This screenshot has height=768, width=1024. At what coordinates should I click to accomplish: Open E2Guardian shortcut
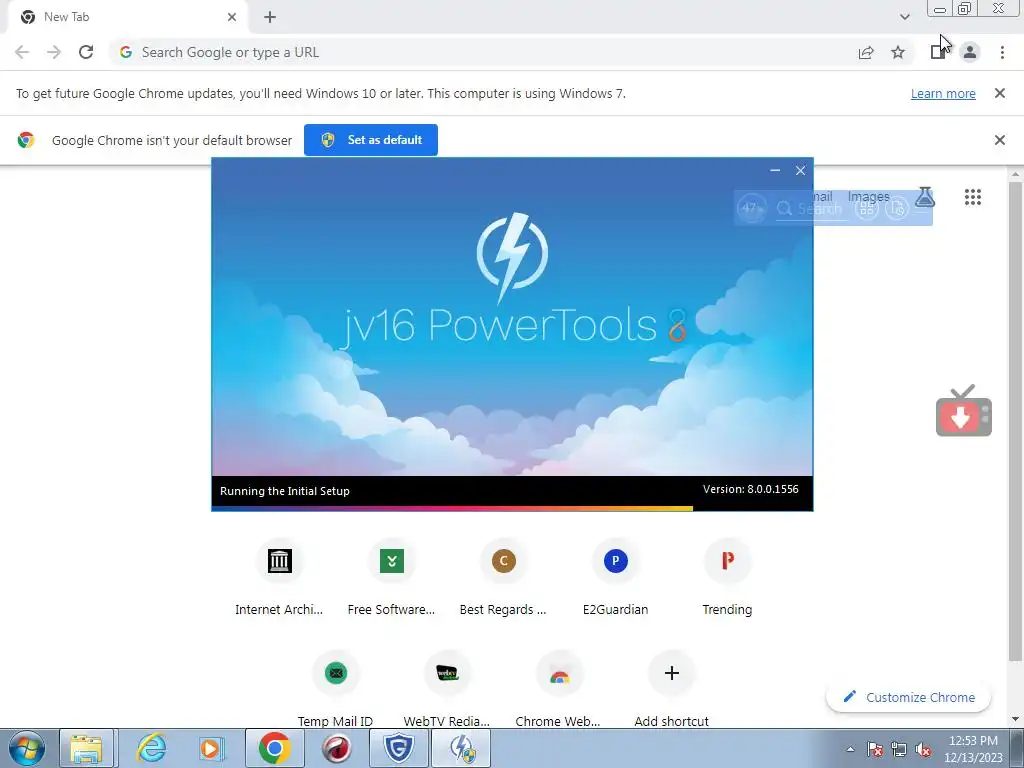[x=615, y=577]
